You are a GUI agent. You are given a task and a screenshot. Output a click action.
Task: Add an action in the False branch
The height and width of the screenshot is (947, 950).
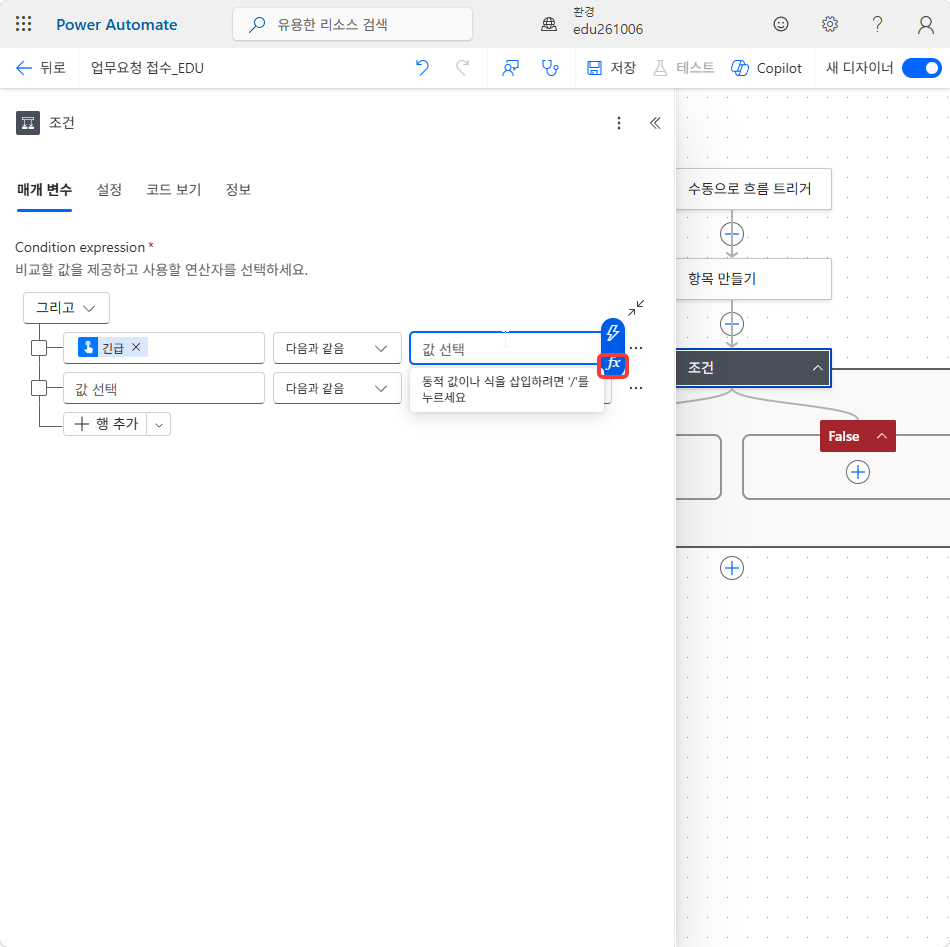coord(857,472)
